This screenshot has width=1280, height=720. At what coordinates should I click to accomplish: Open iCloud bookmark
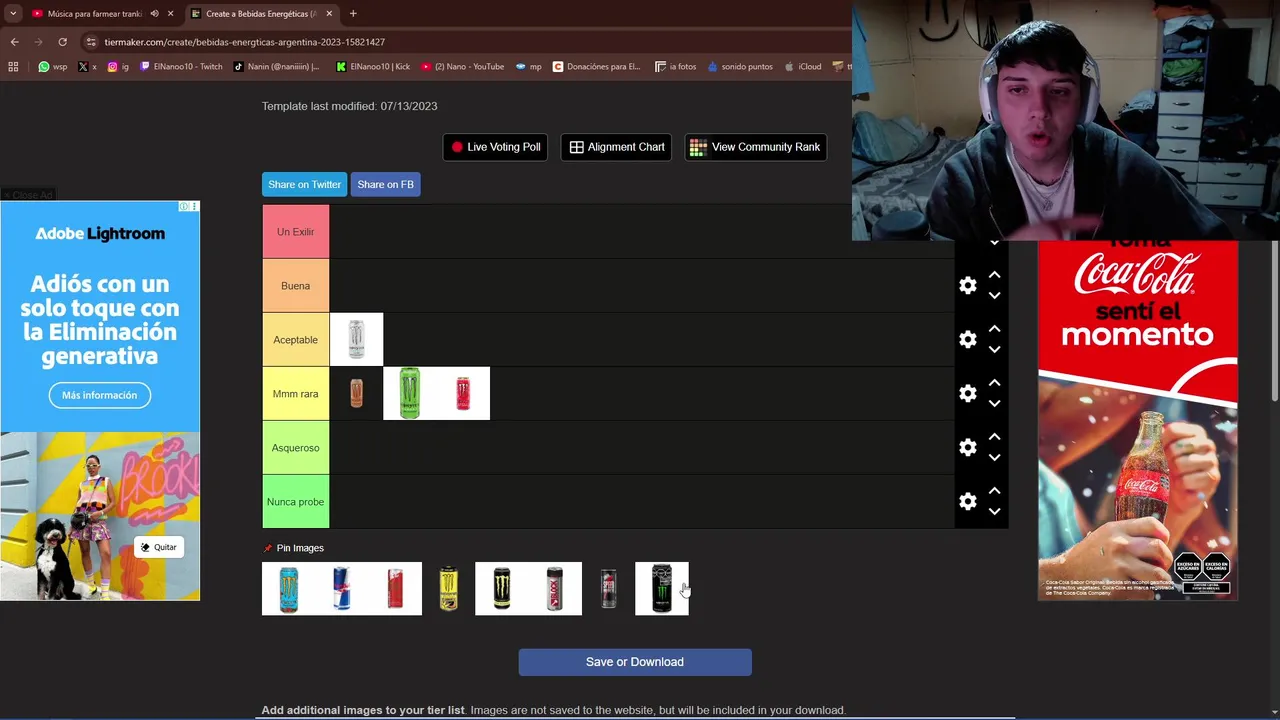803,67
